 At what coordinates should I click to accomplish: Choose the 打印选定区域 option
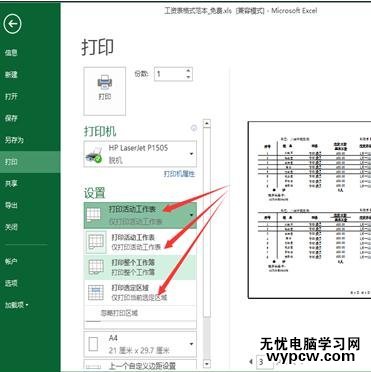(x=140, y=292)
